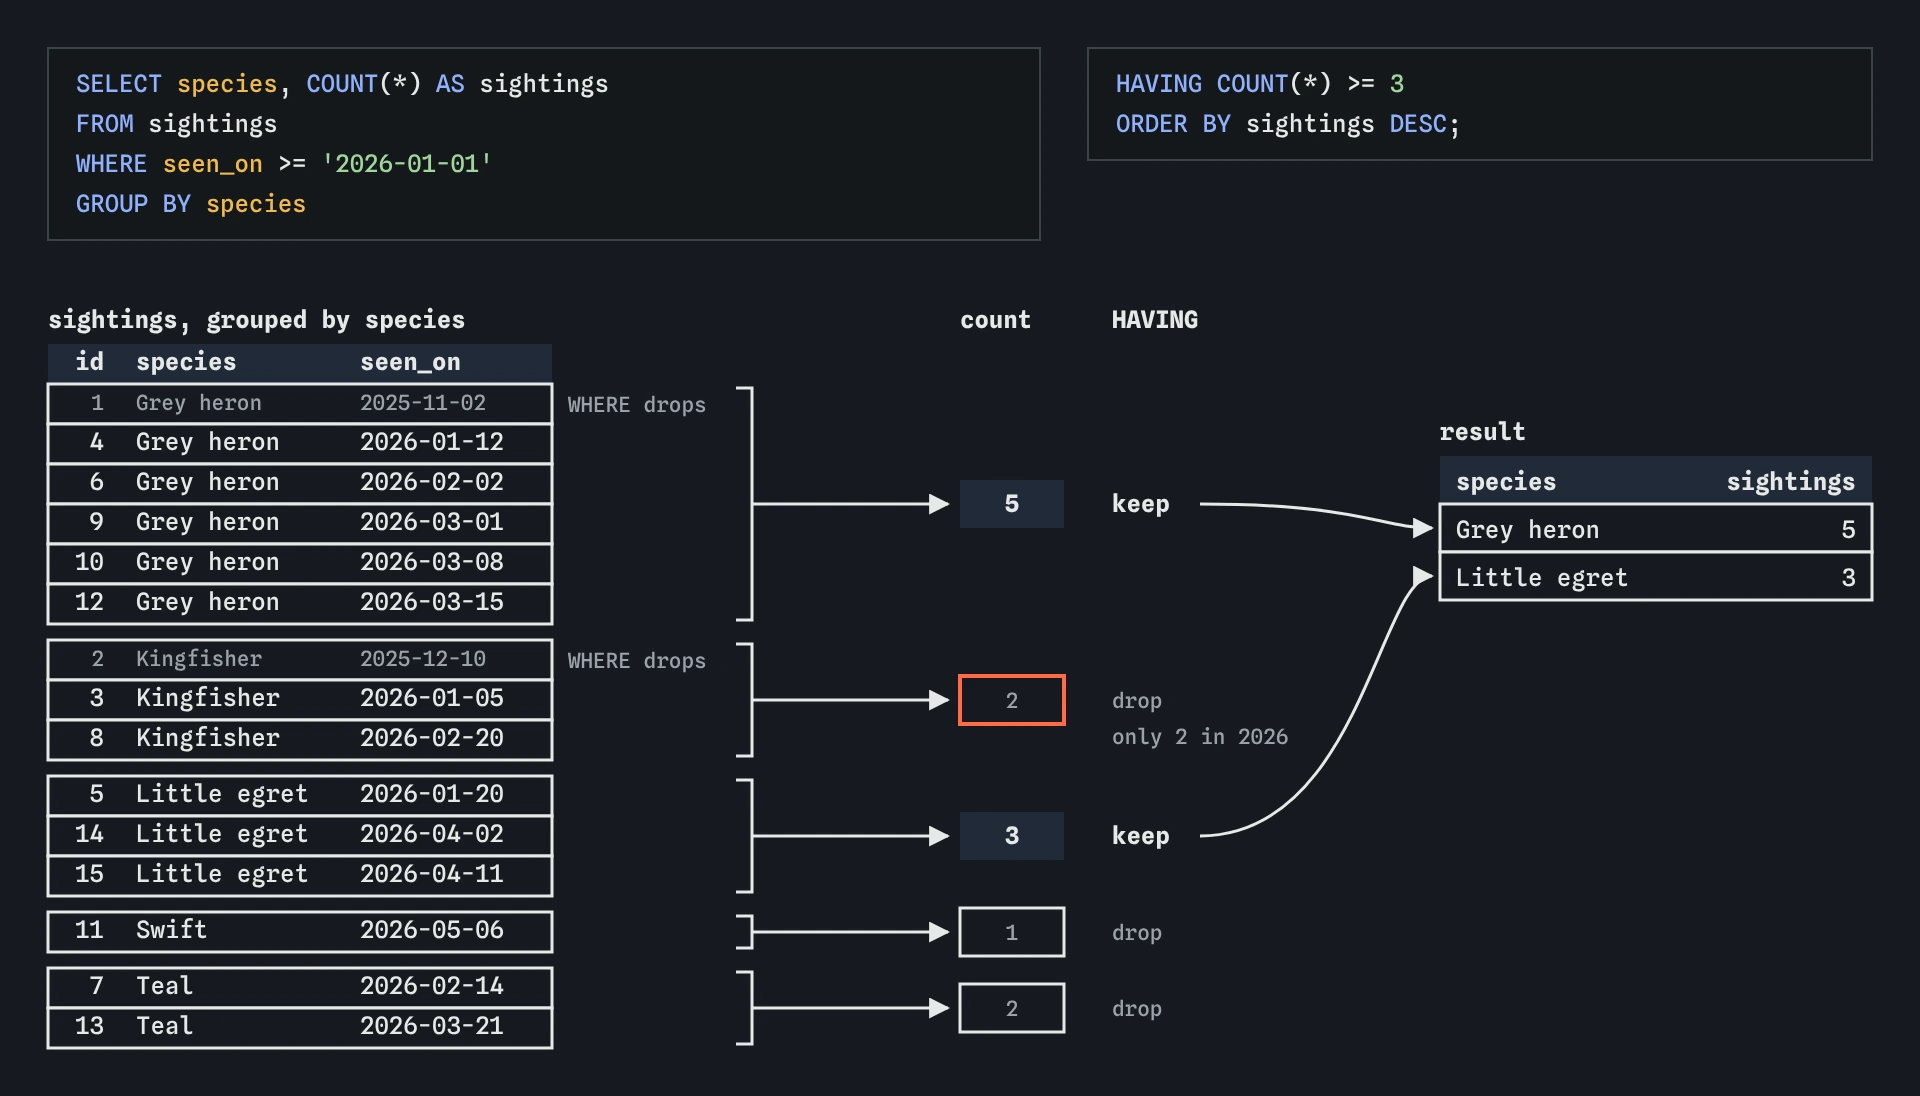Select the id column header
This screenshot has height=1096, width=1920.
pos(90,361)
